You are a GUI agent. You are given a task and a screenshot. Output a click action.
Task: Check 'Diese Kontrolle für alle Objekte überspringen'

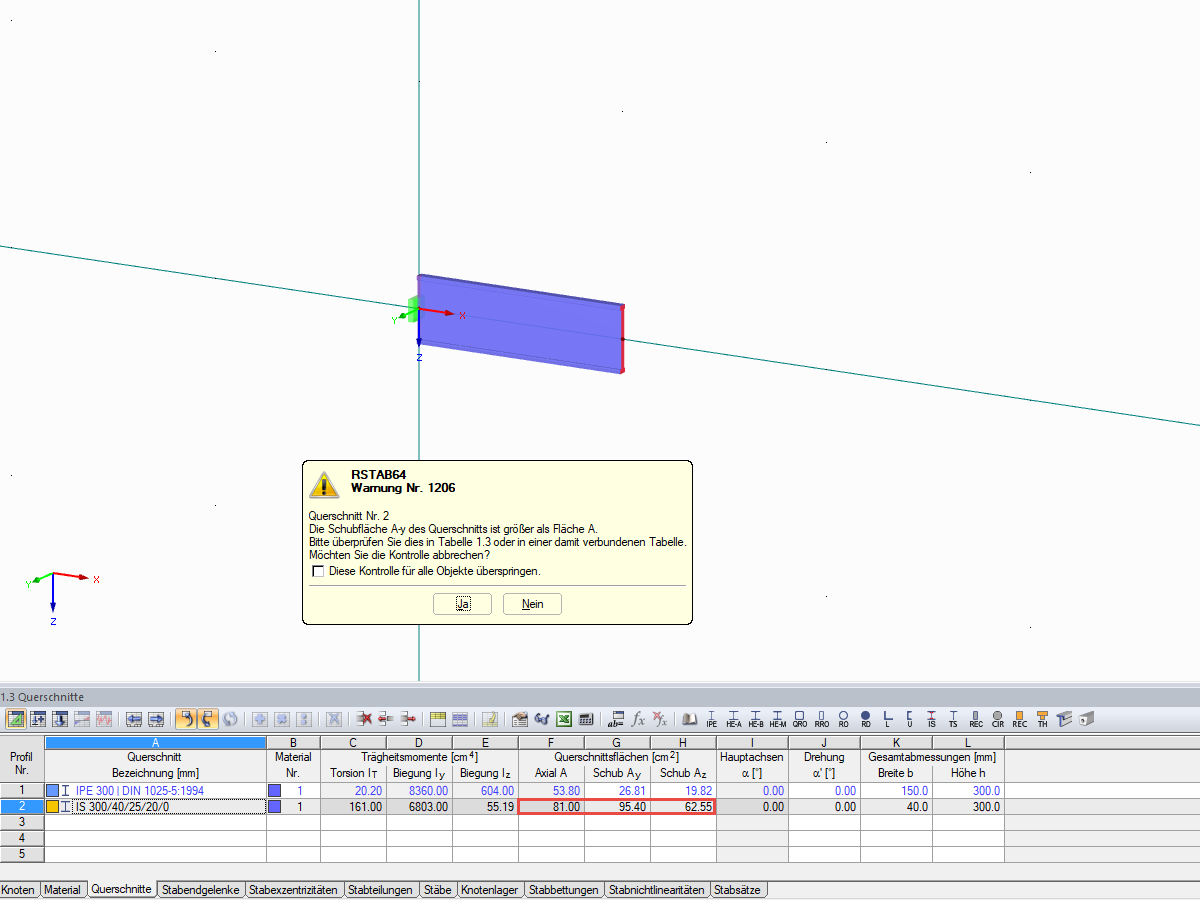pos(319,571)
